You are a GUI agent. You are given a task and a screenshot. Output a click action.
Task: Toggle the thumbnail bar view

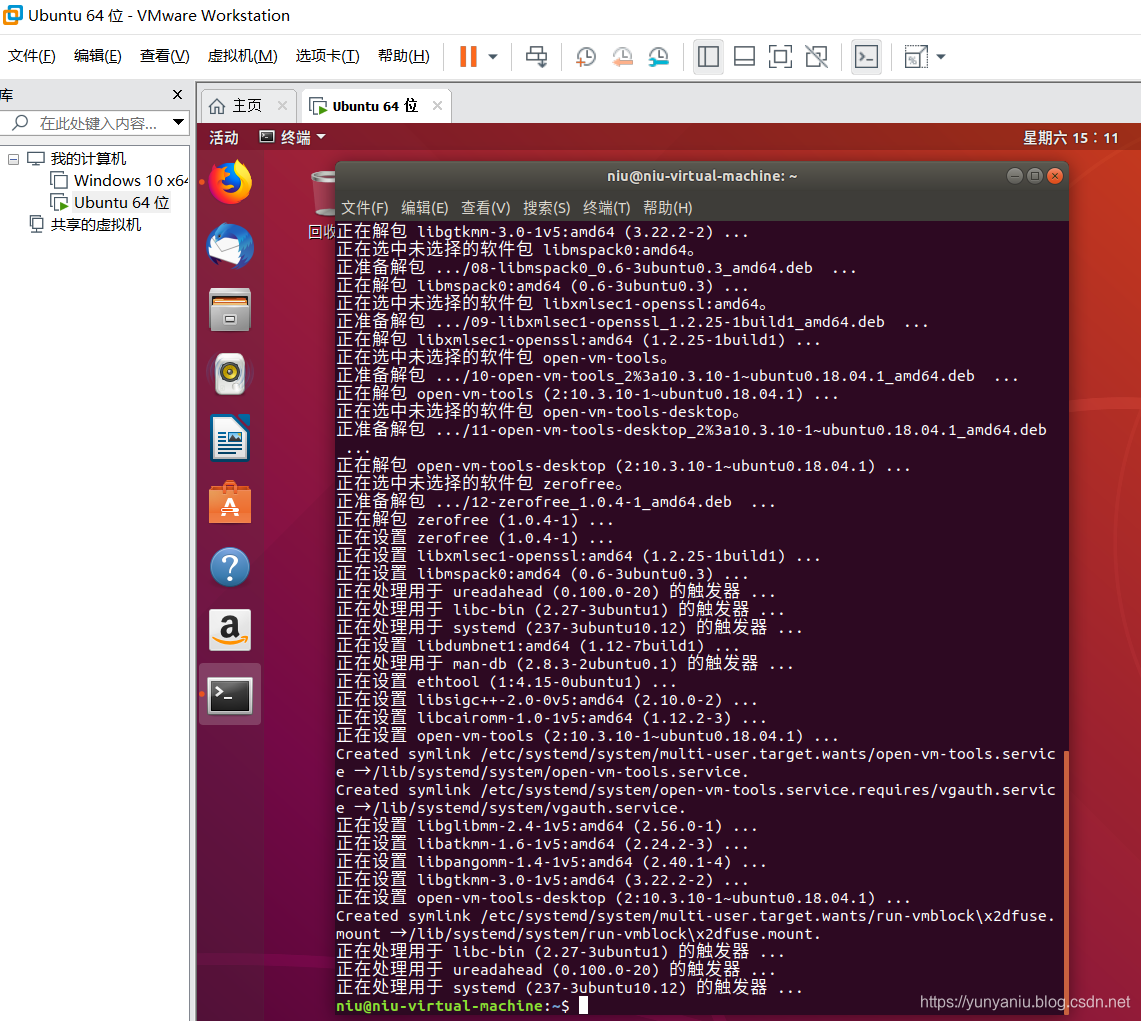tap(744, 57)
